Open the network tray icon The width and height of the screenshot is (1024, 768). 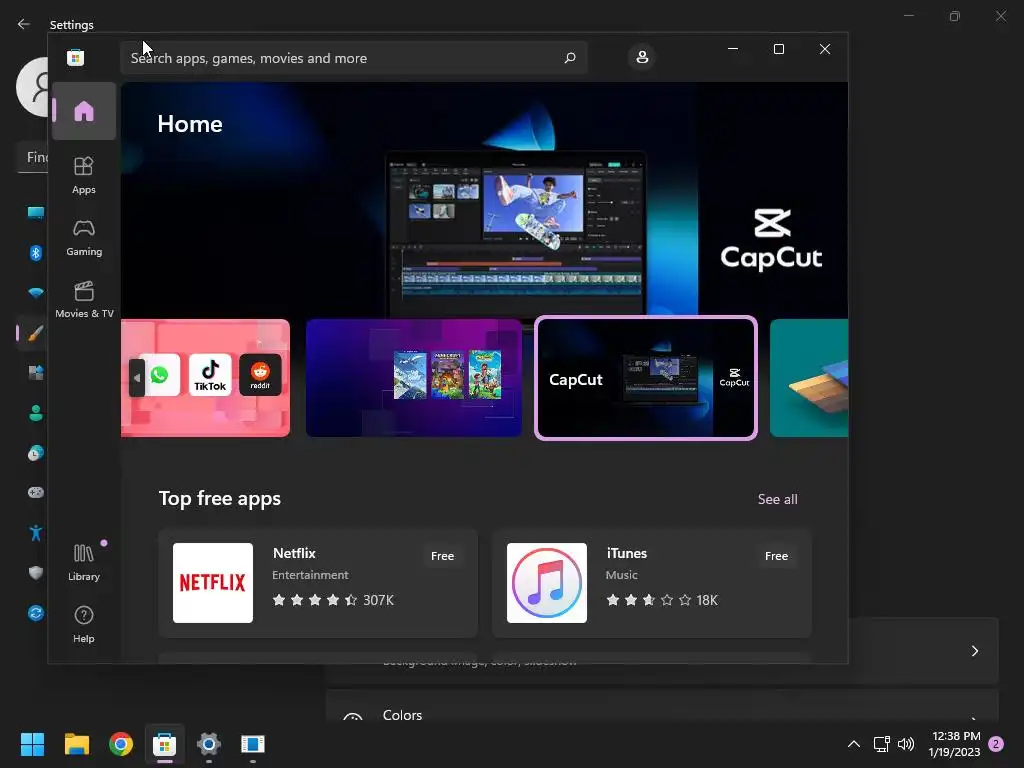tap(882, 744)
